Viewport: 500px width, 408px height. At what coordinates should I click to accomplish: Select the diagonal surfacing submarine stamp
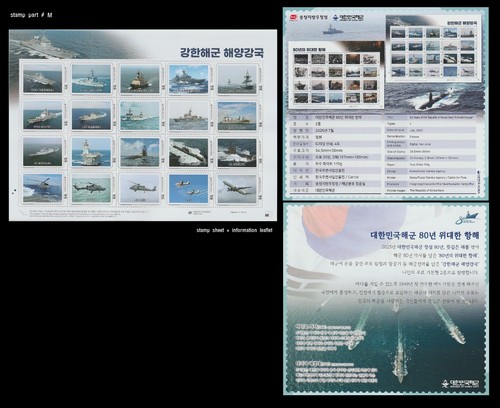coord(189,152)
